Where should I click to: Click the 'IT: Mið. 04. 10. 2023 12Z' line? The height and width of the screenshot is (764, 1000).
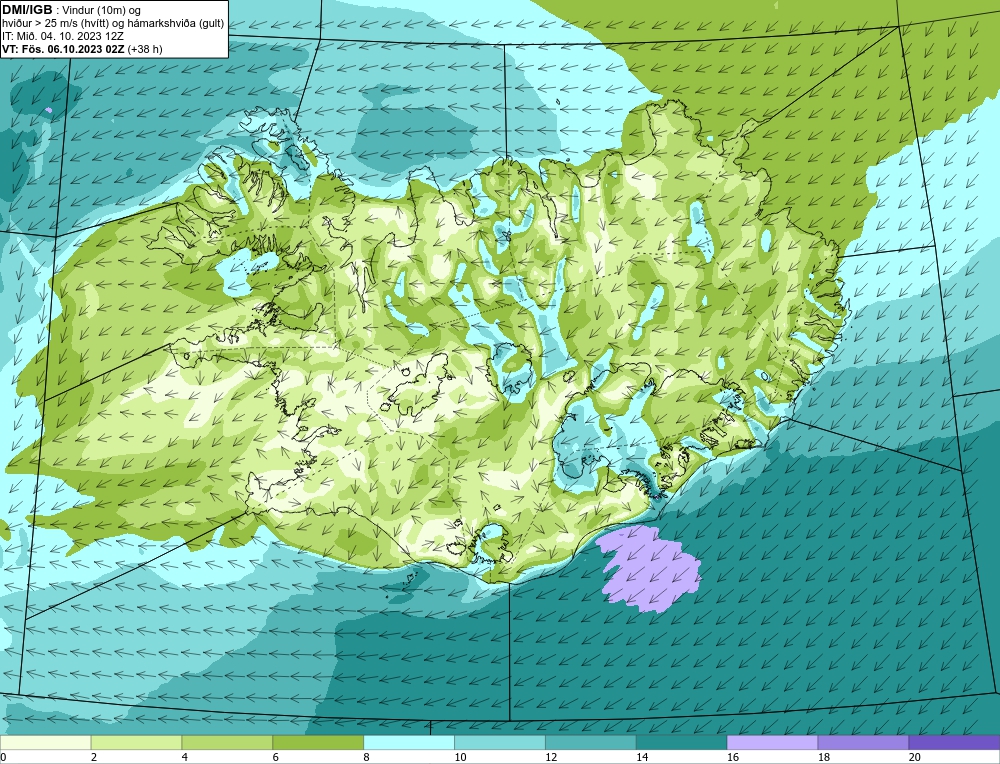pos(63,36)
